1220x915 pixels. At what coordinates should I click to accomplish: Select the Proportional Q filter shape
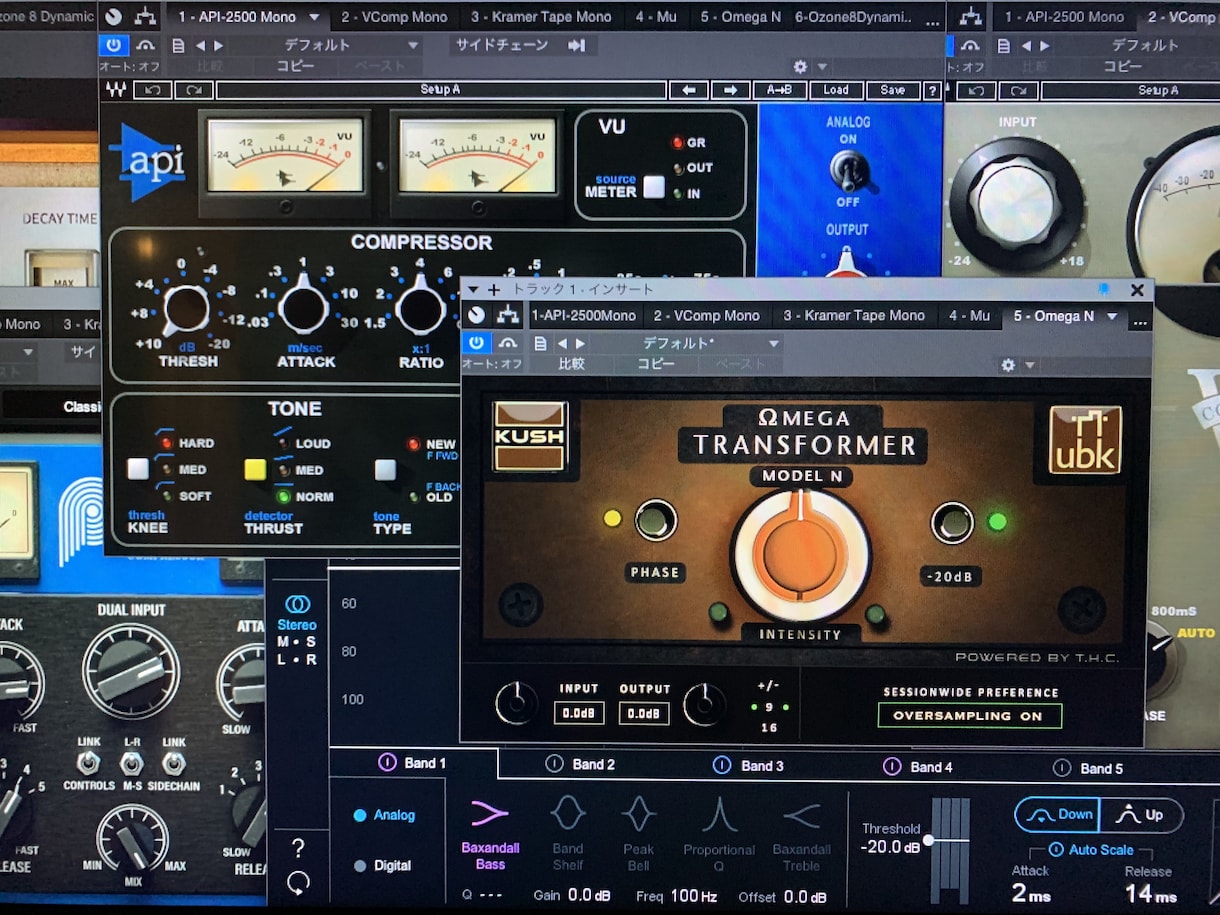[x=719, y=834]
